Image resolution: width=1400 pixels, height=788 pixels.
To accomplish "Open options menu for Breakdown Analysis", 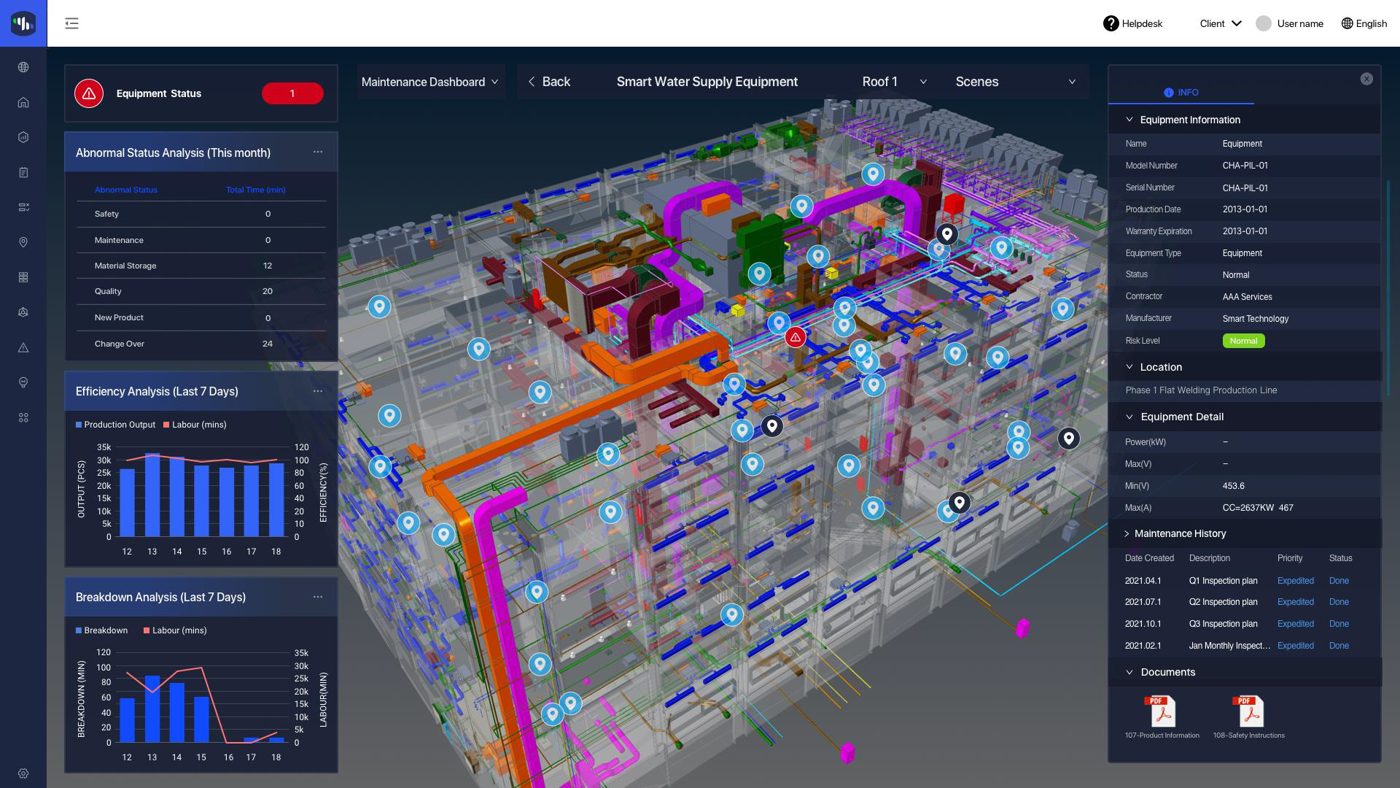I will (318, 597).
